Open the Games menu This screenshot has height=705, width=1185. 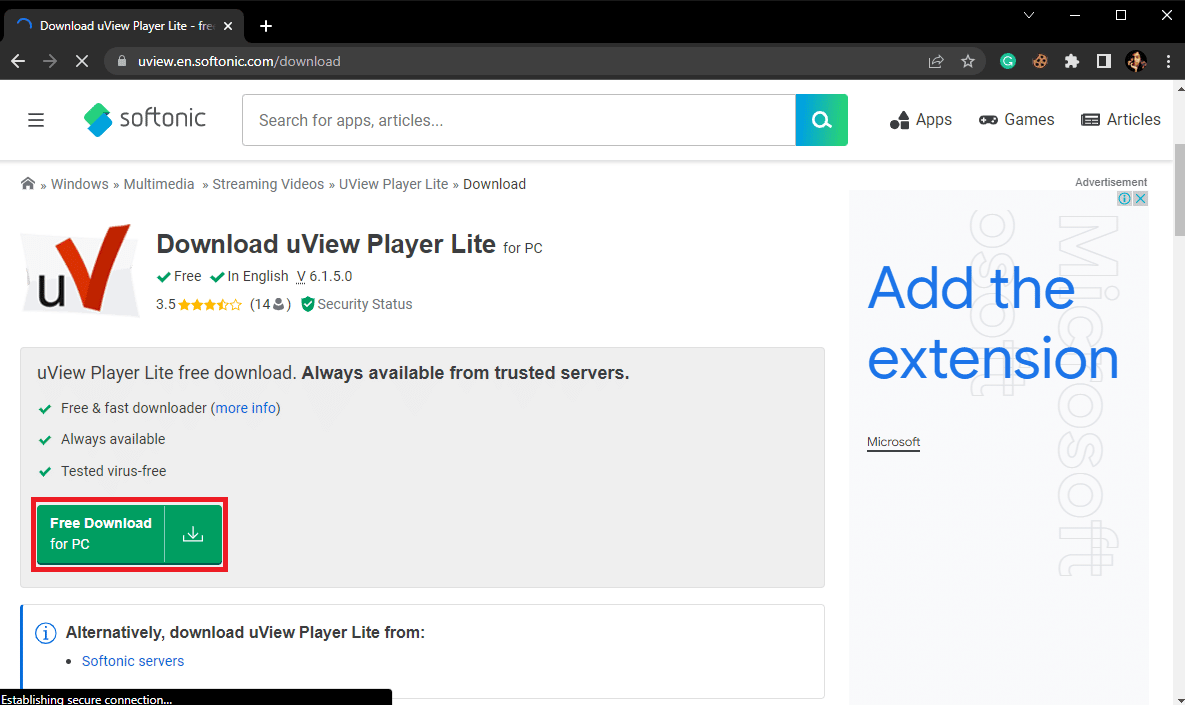click(x=1016, y=119)
